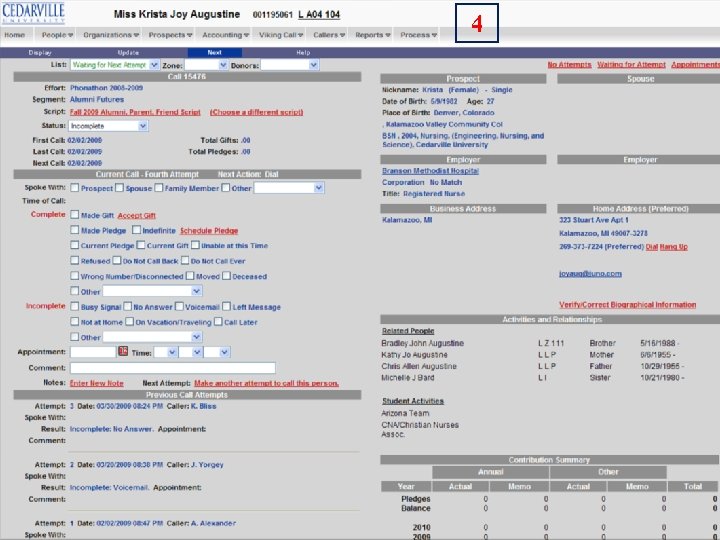This screenshot has height=540, width=720.
Task: Click into the Comment text field
Action: [173, 367]
